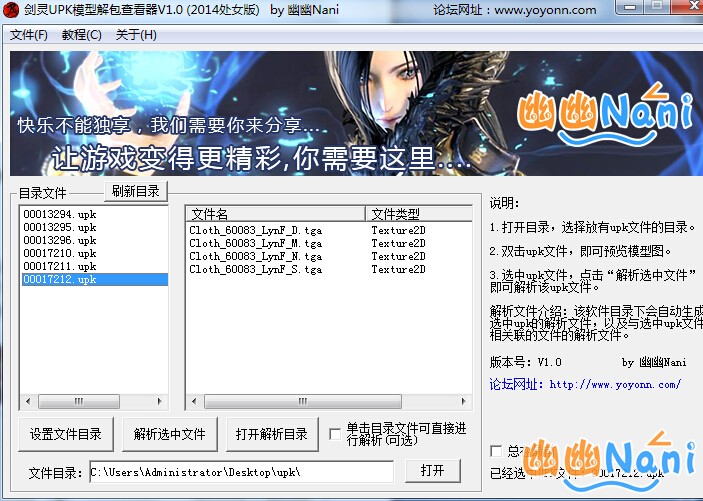The height and width of the screenshot is (501, 703).
Task: Click left arrow of file table scrollbar
Action: (x=194, y=401)
